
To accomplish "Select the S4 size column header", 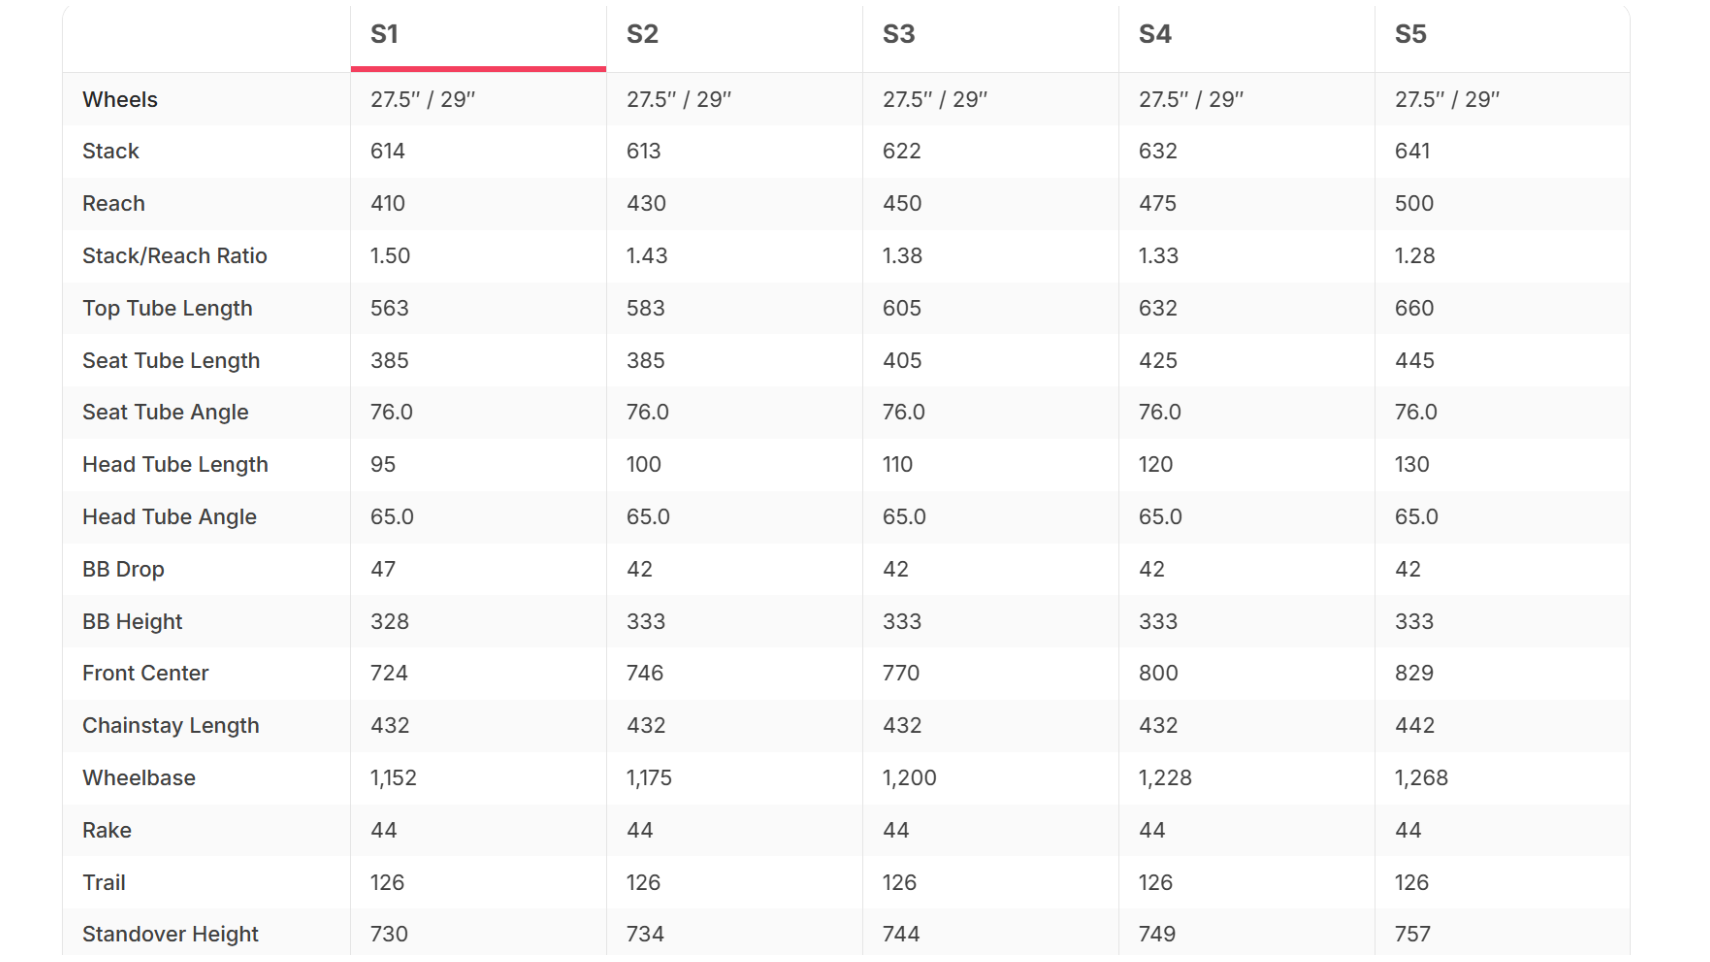I will point(1246,35).
